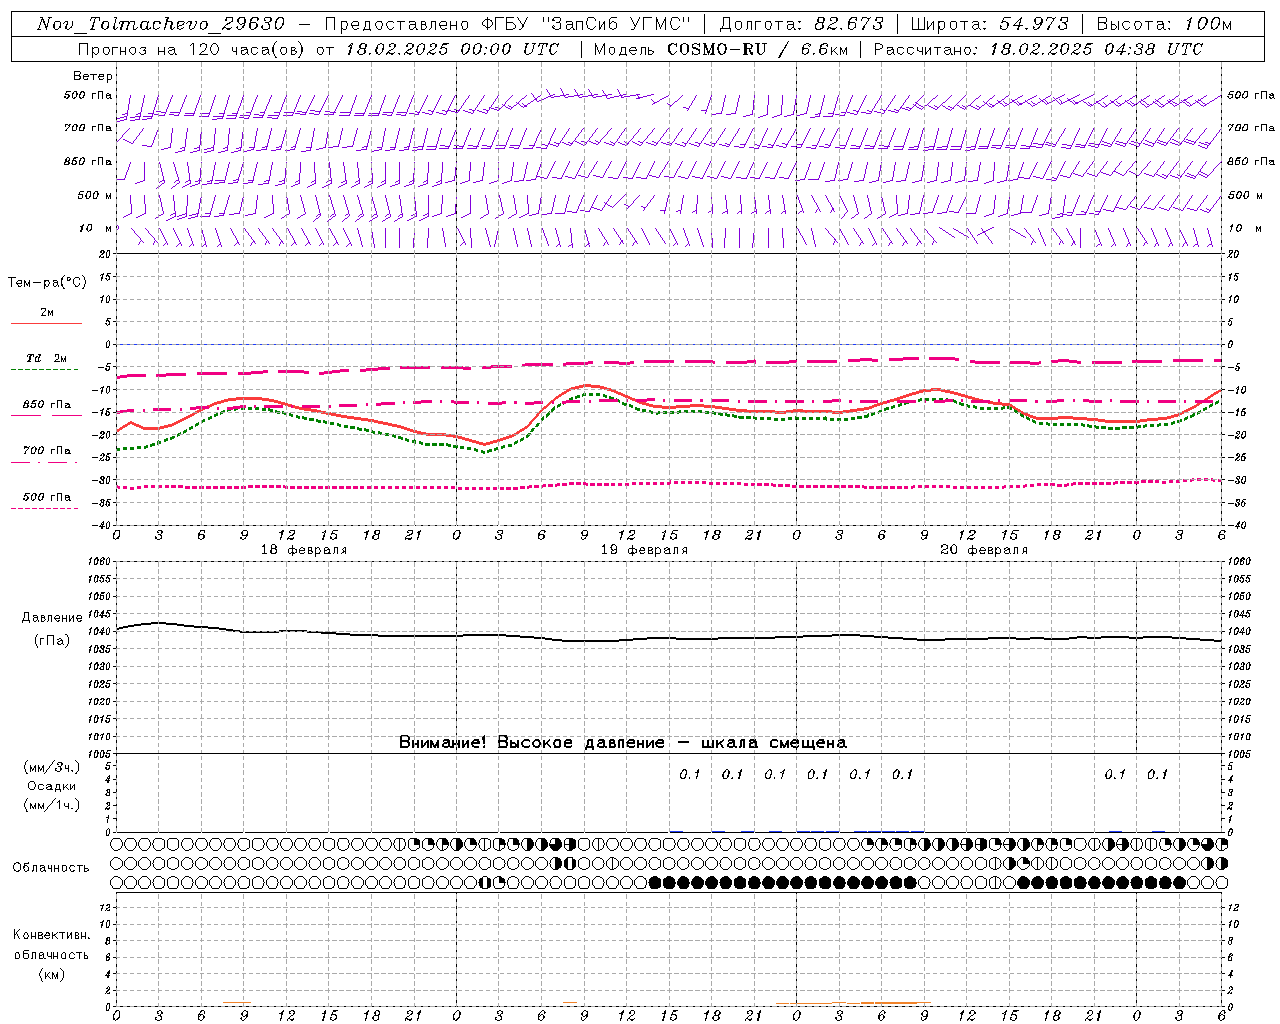Select the text Предоставлено ФГБУ "ЗапСиб УГМС"
This screenshot has width=1280, height=1024.
(x=509, y=24)
